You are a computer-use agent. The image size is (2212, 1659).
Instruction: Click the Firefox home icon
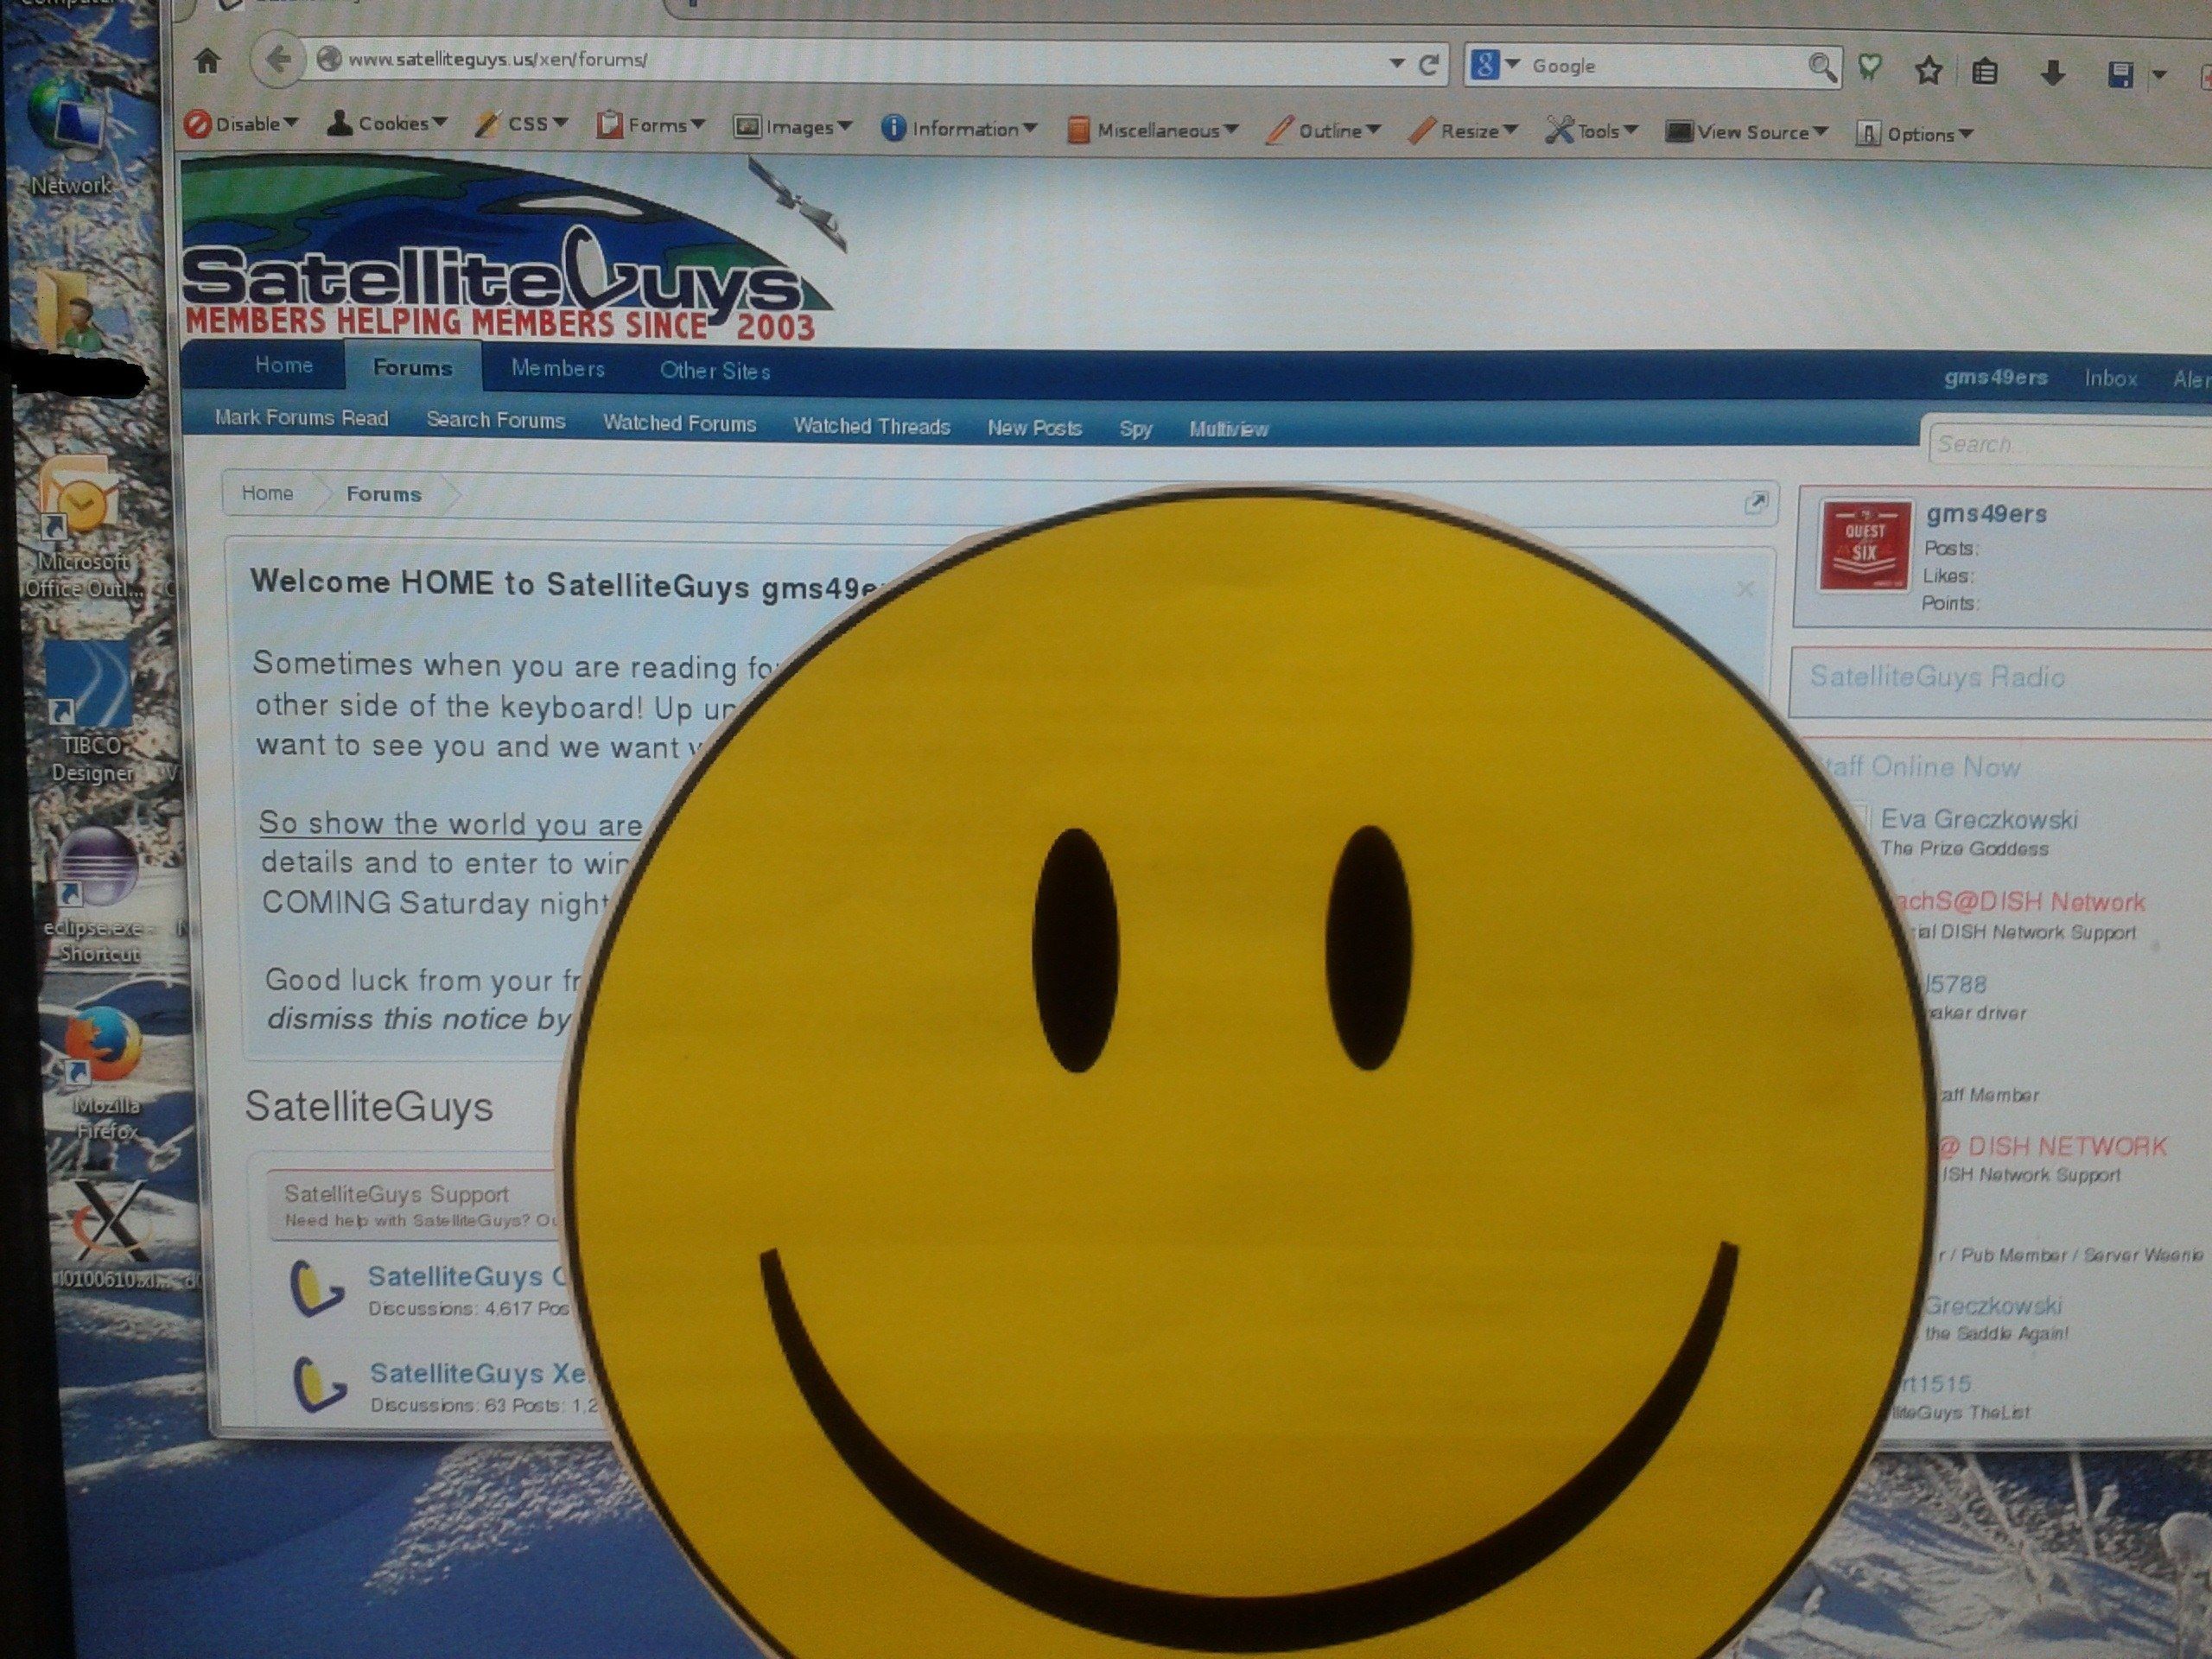207,61
